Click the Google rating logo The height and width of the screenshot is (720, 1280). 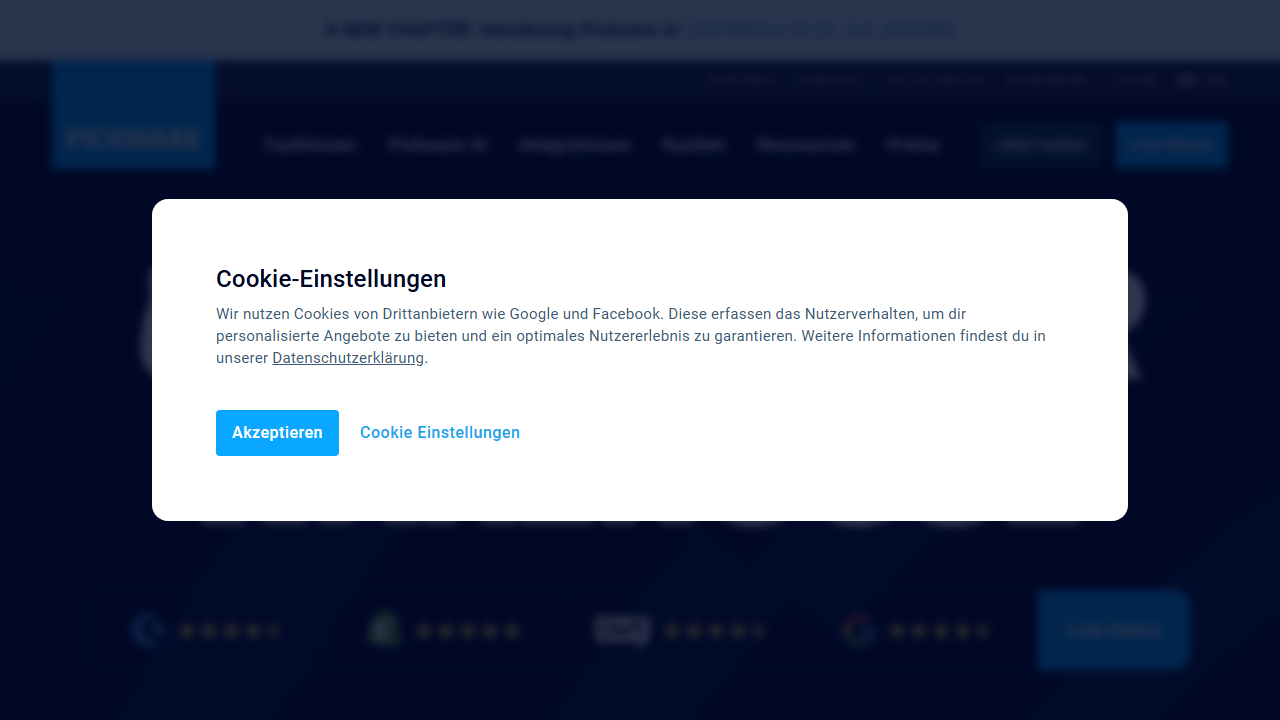pos(858,630)
